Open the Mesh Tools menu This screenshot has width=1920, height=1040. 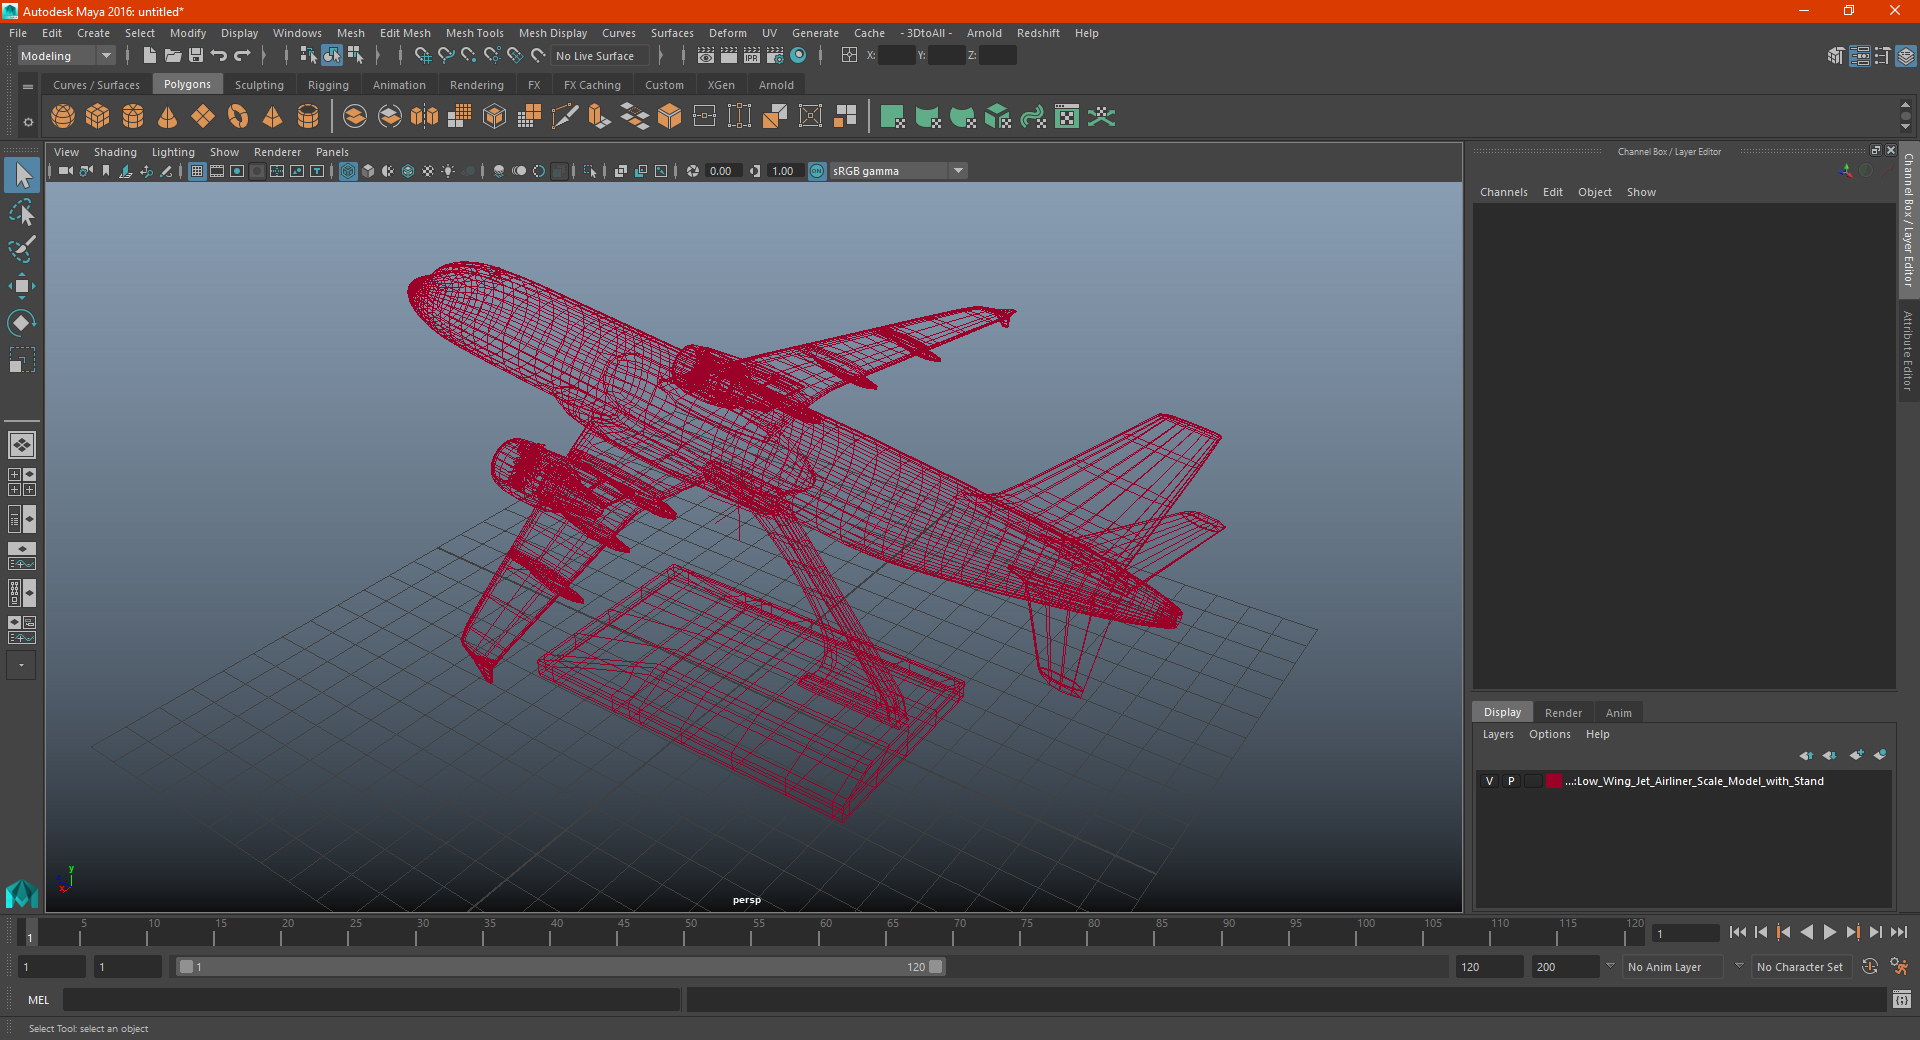[x=474, y=33]
